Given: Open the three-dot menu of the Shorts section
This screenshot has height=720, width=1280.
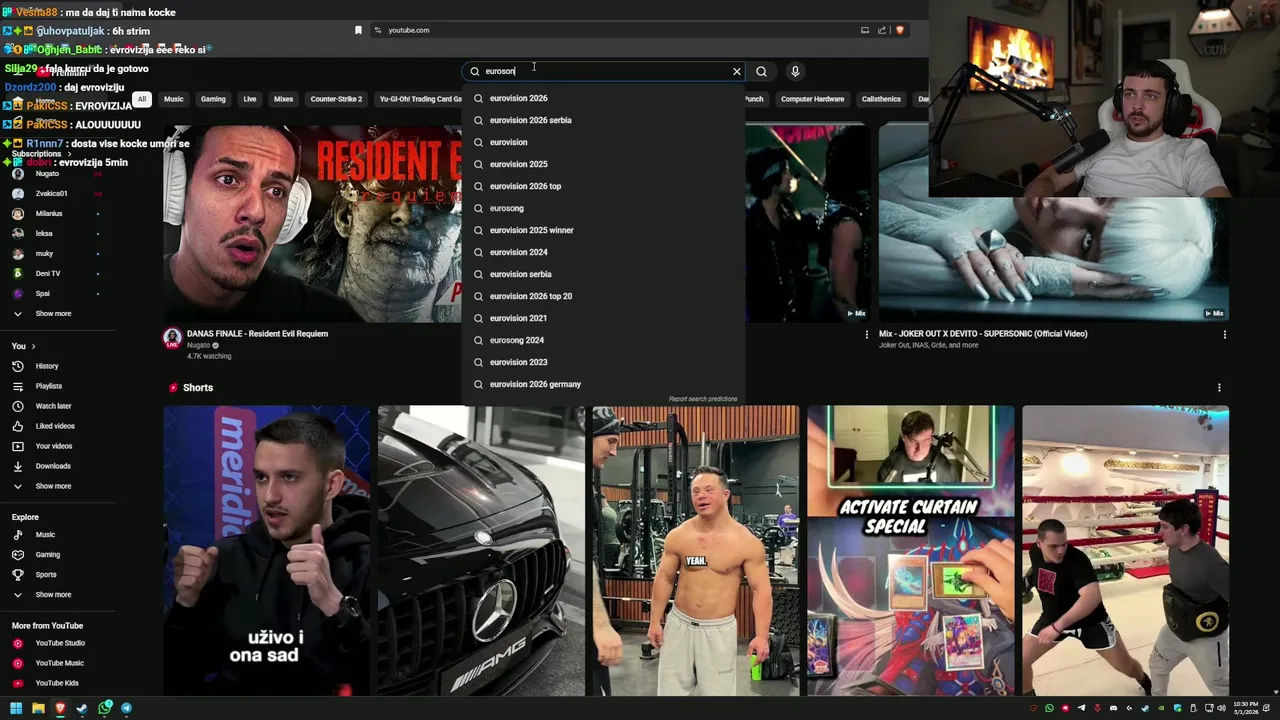Looking at the screenshot, I should point(1218,388).
